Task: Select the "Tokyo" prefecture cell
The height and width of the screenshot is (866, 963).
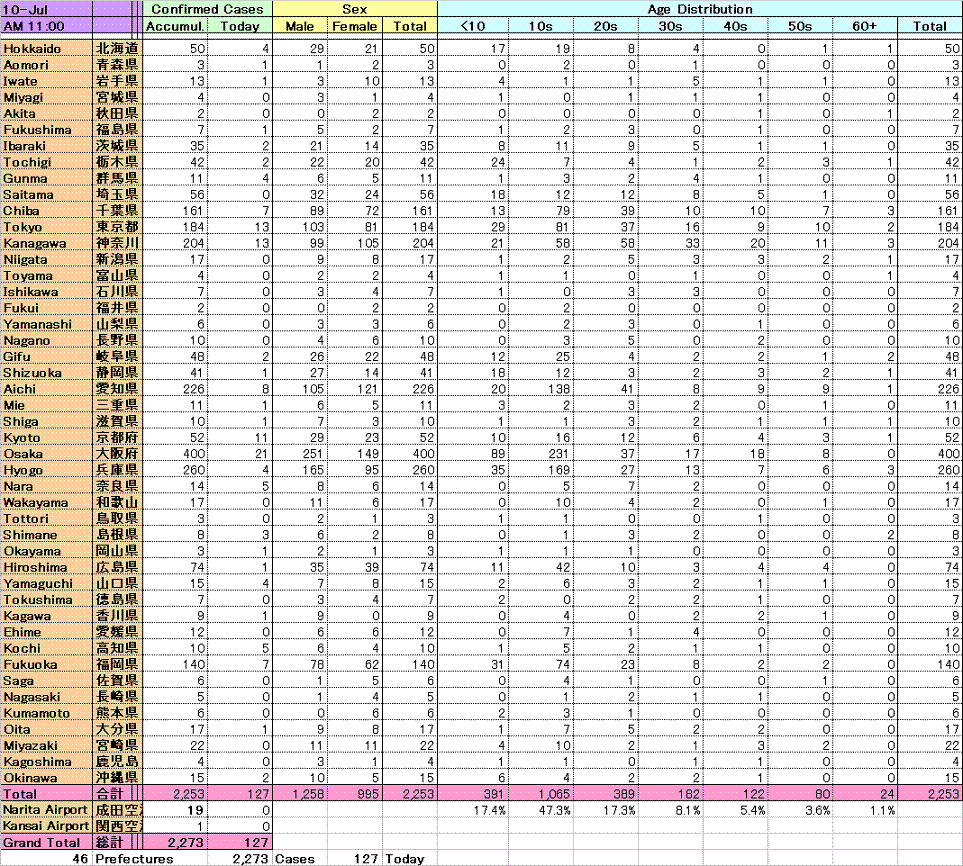Action: tap(46, 227)
